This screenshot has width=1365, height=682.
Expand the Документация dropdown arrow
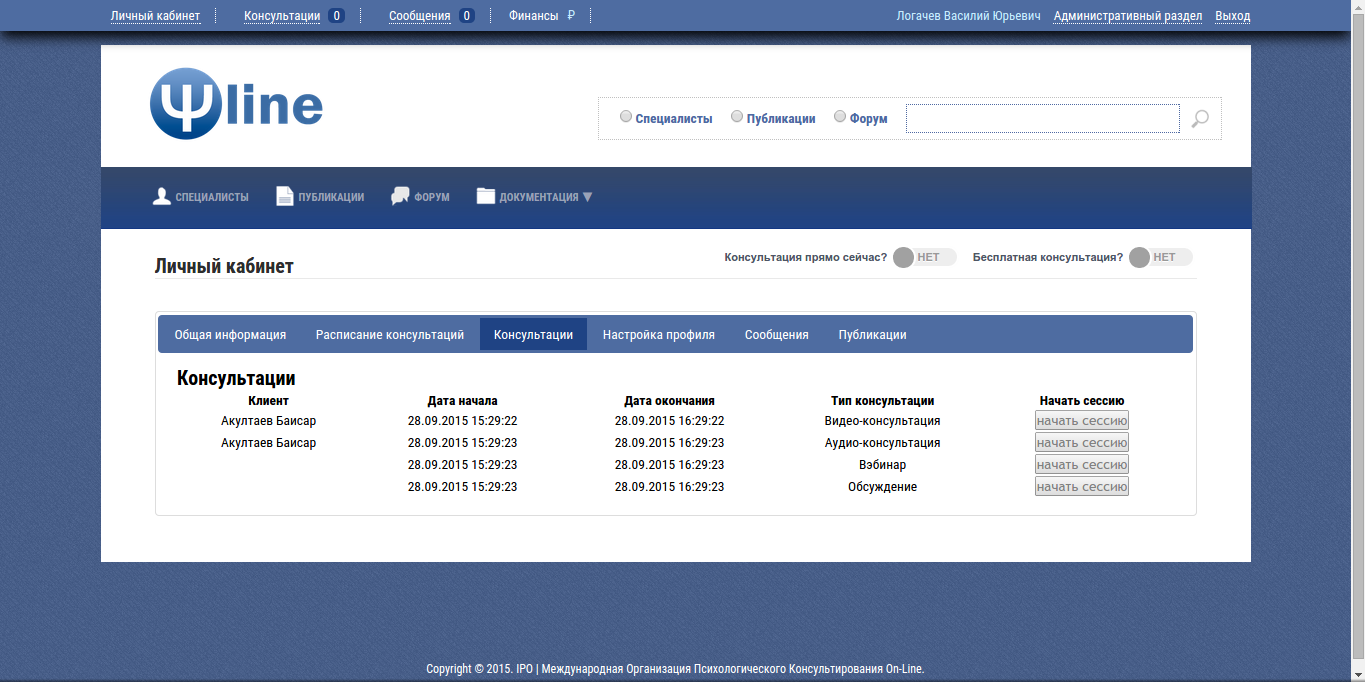tap(587, 197)
